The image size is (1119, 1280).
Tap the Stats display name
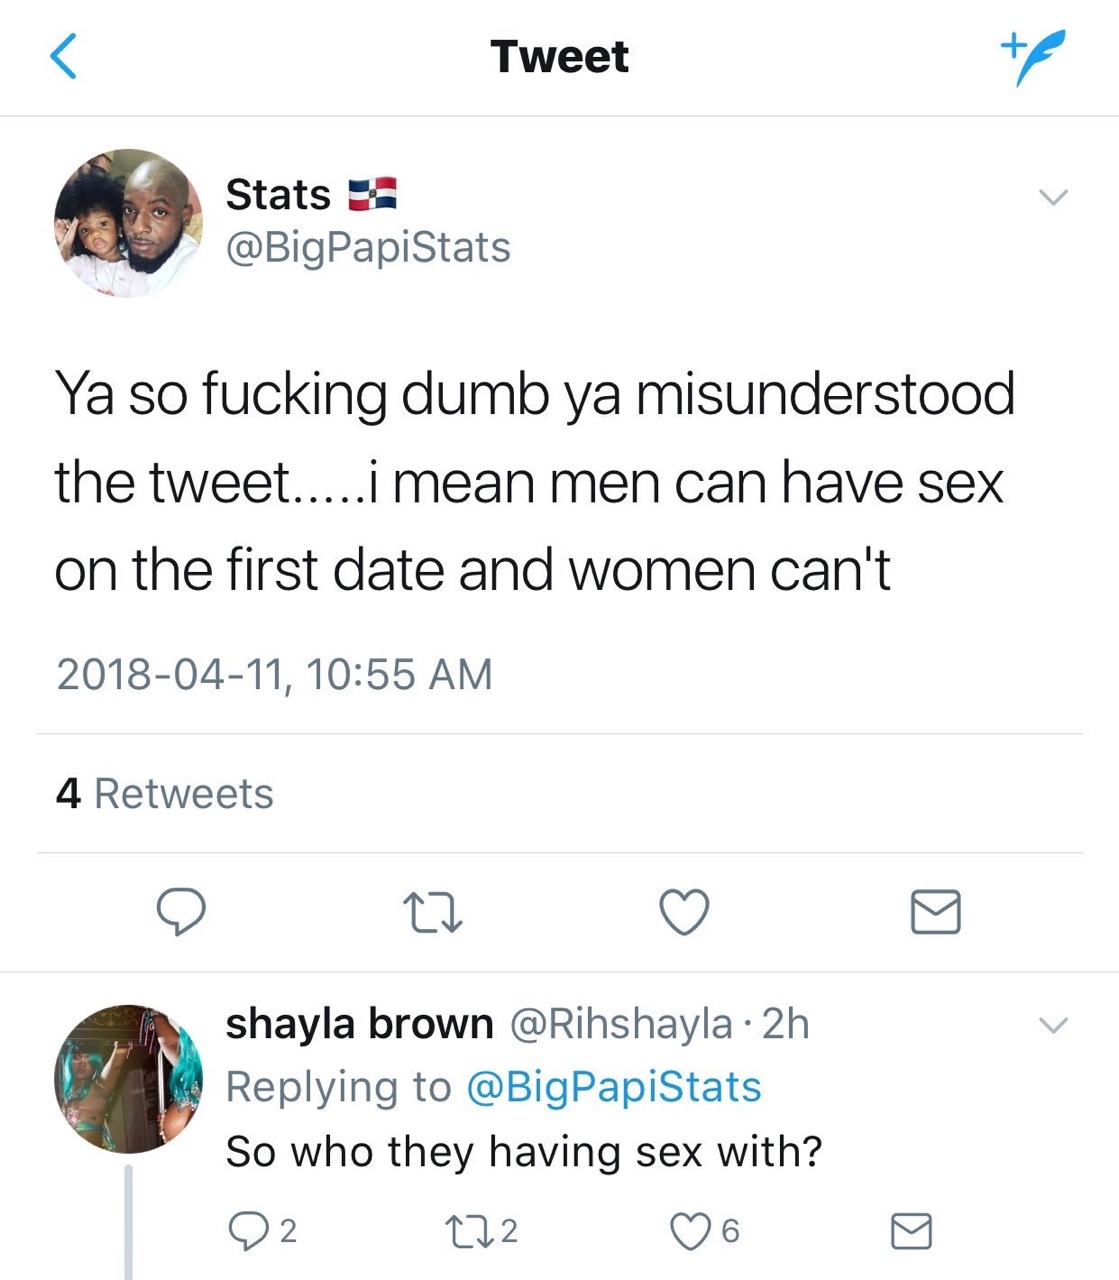coord(278,194)
